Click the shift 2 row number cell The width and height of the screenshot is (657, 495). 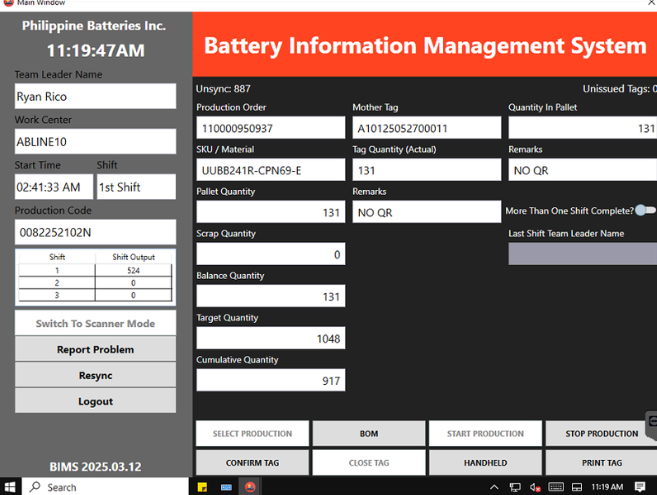click(x=57, y=283)
